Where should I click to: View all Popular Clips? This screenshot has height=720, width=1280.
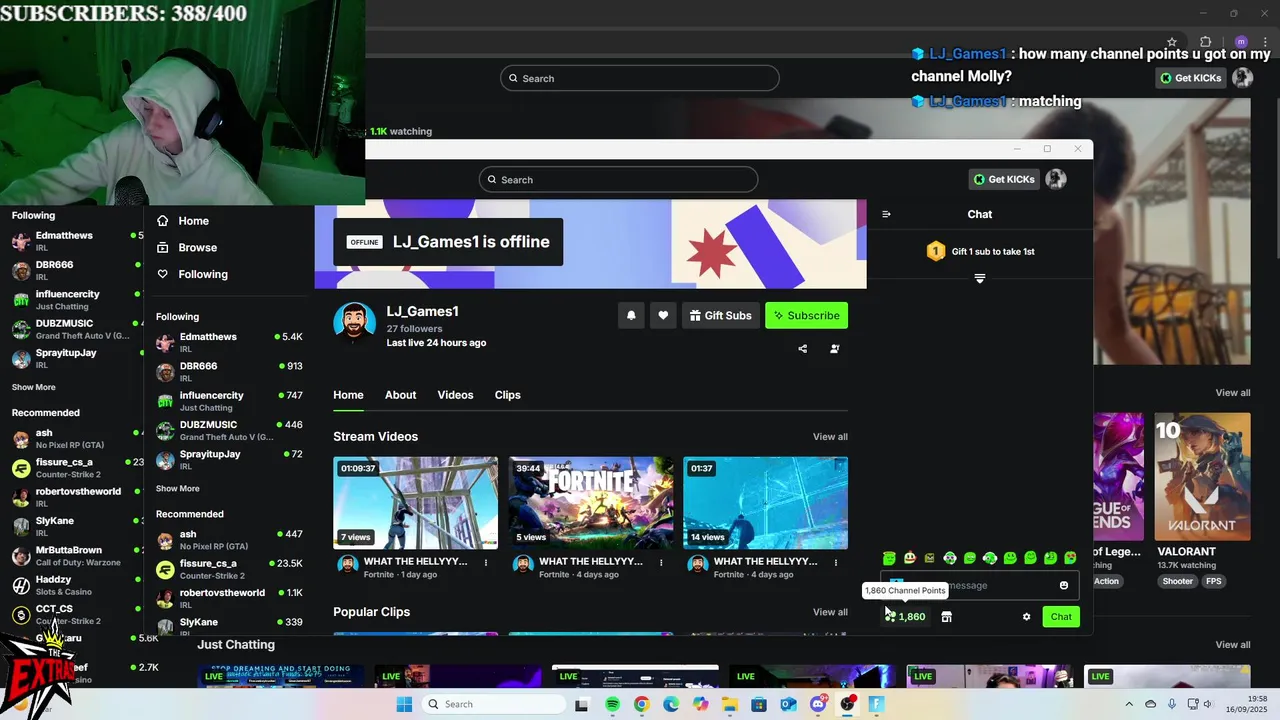830,612
